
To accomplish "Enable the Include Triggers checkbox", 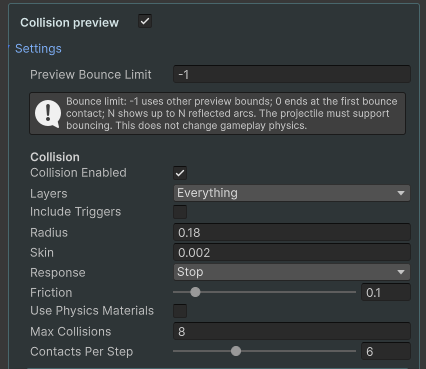I will click(180, 212).
